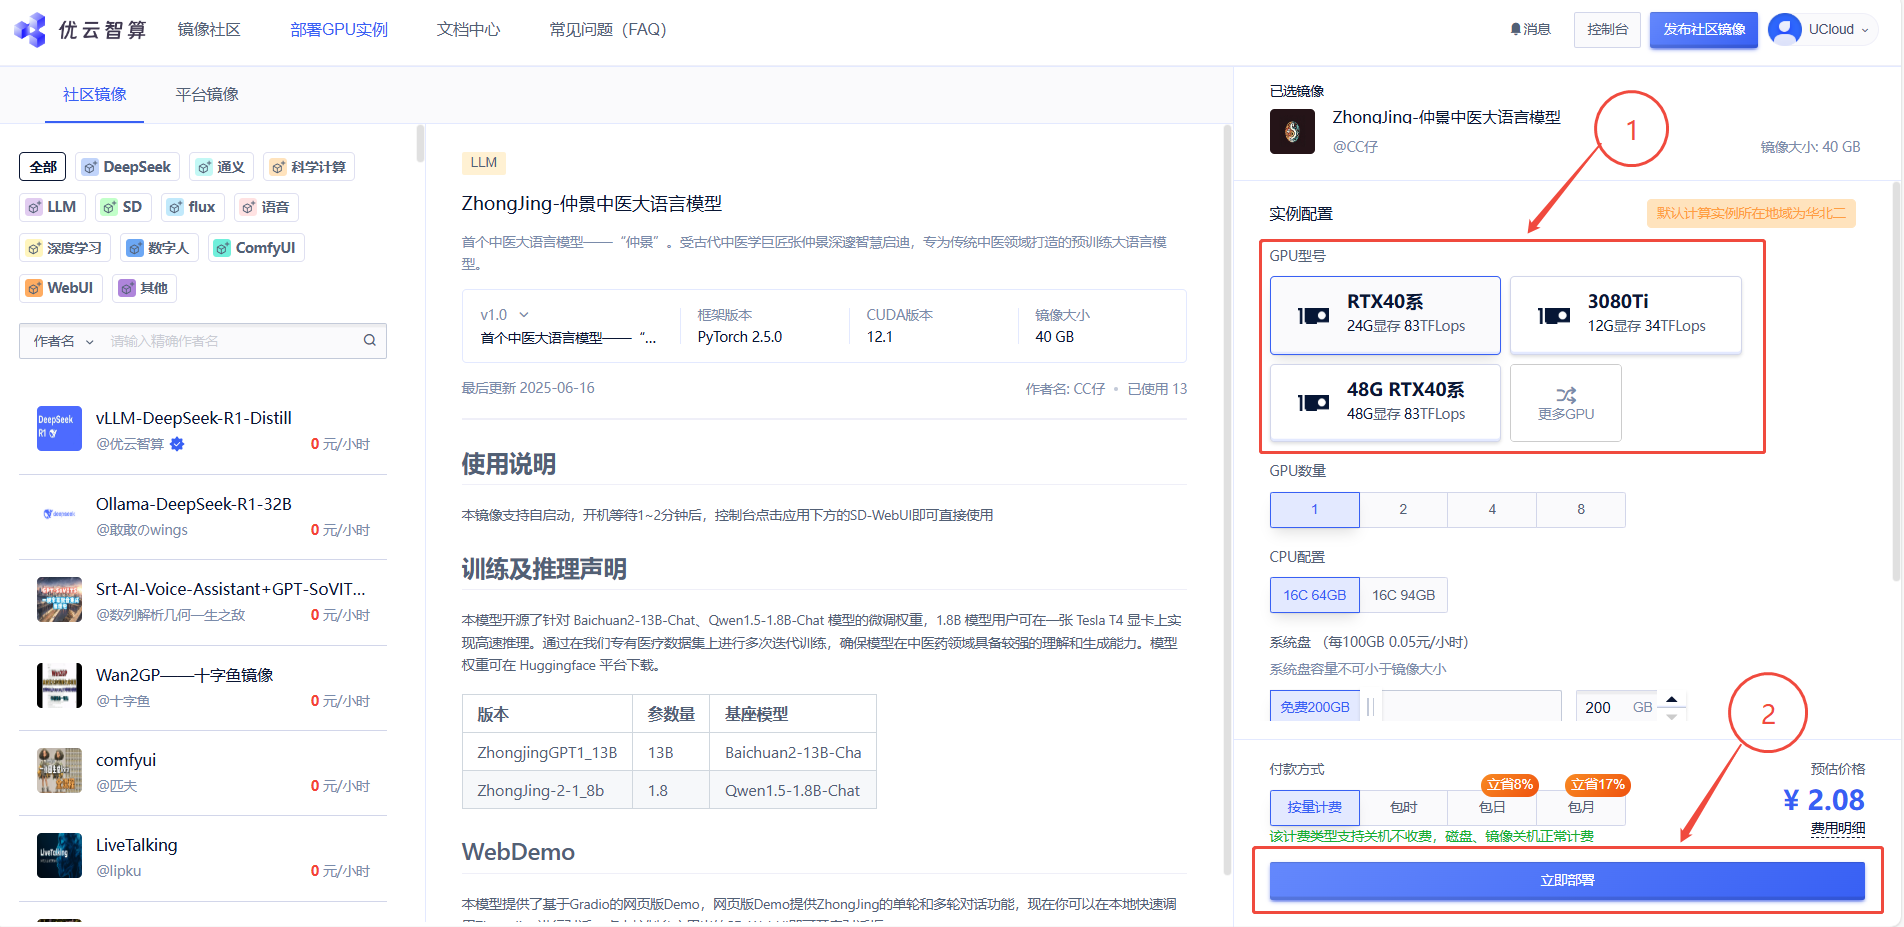Viewport: 1904px width, 927px height.
Task: Click the verified badge next to 优云智算
Action: tap(177, 444)
